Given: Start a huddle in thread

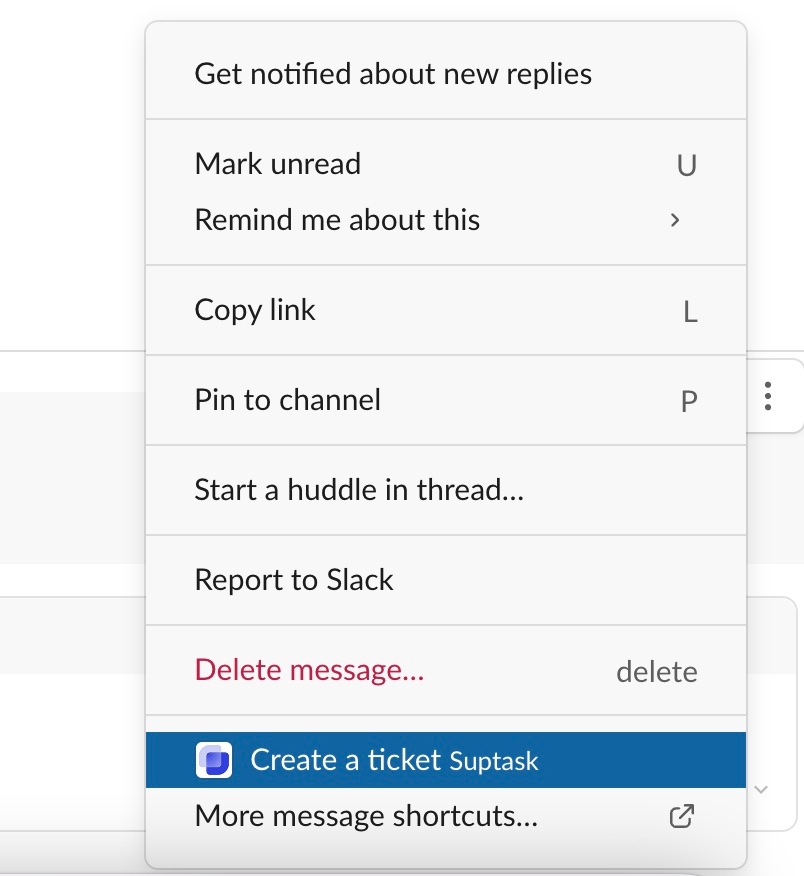Looking at the screenshot, I should (359, 490).
